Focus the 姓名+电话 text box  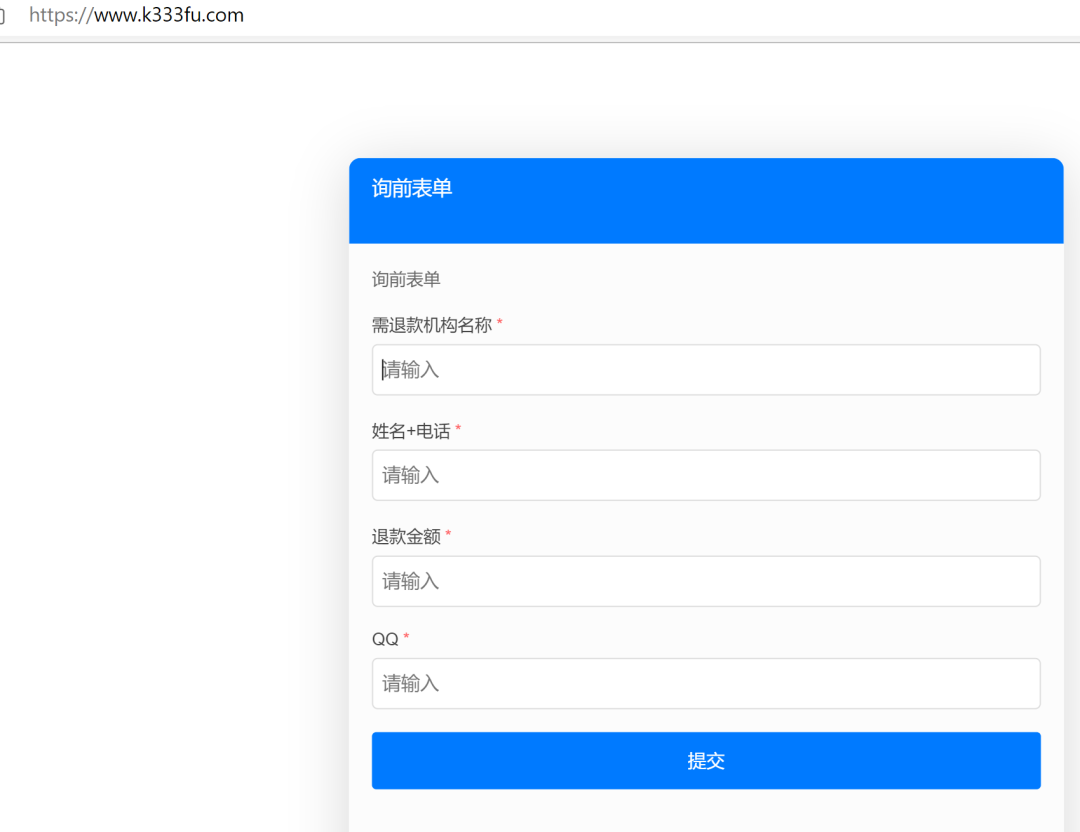coord(705,475)
